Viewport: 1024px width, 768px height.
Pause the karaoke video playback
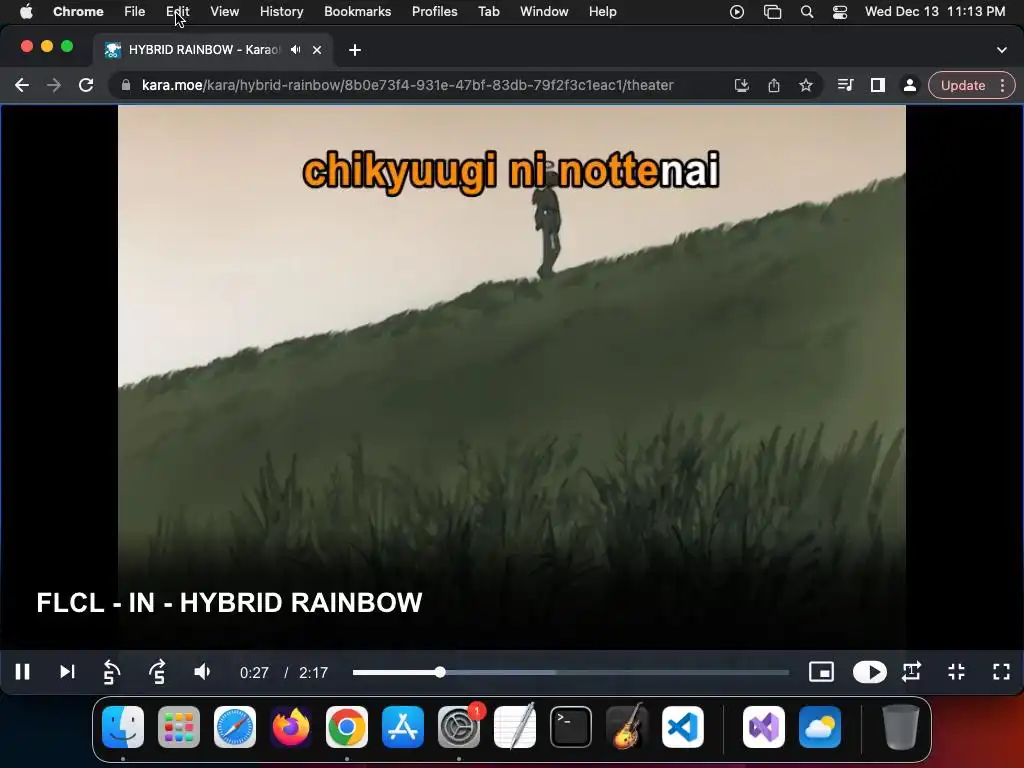22,672
